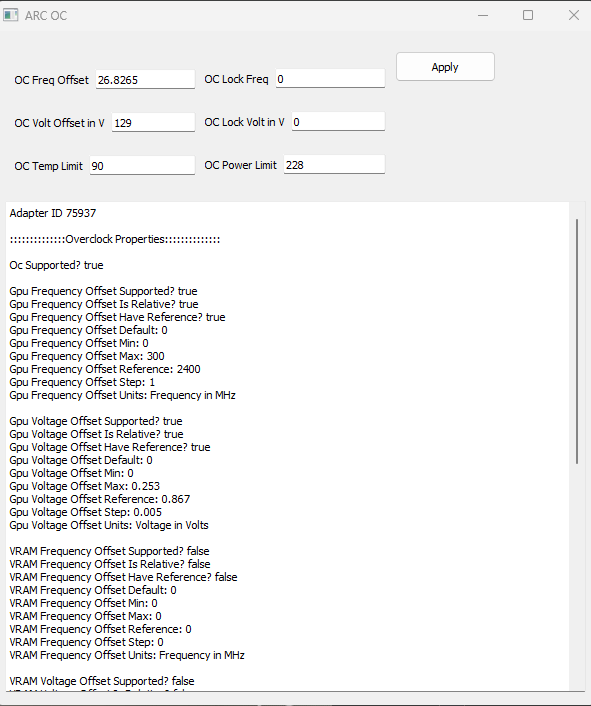Click 'Gpu Voltage Offset Default: 0' line

81,461
